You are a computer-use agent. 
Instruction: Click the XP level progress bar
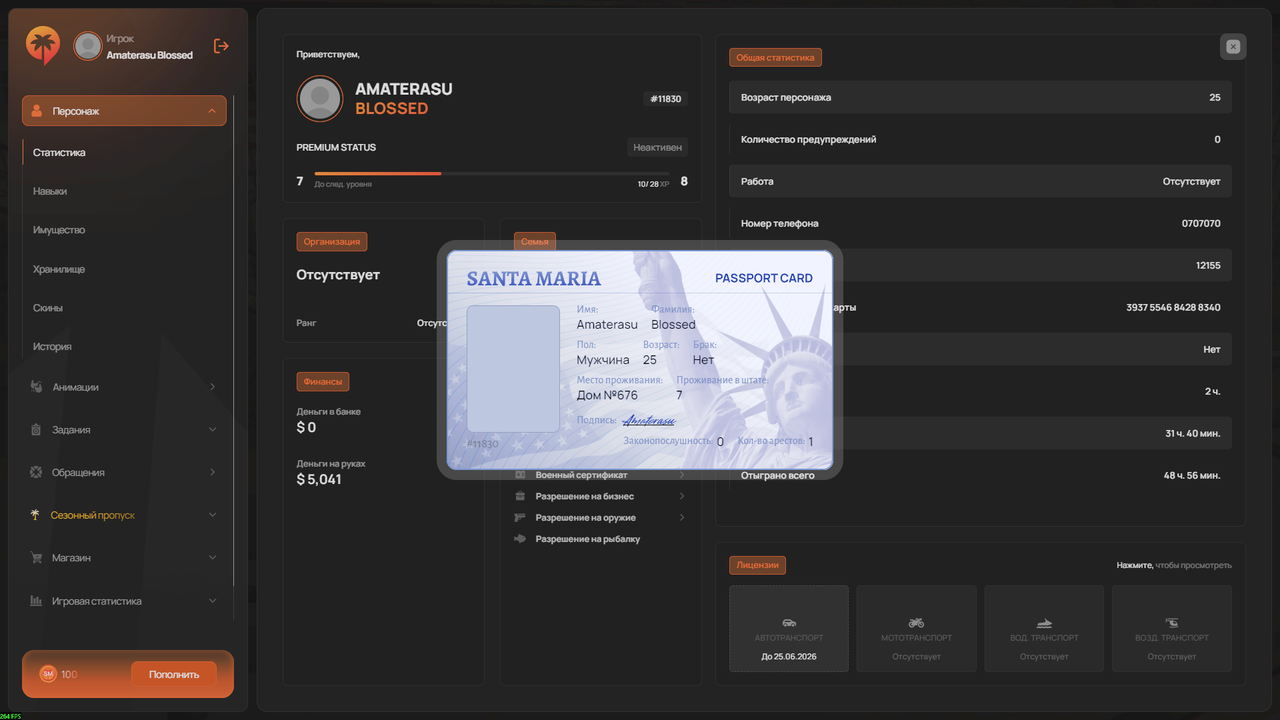tap(493, 174)
